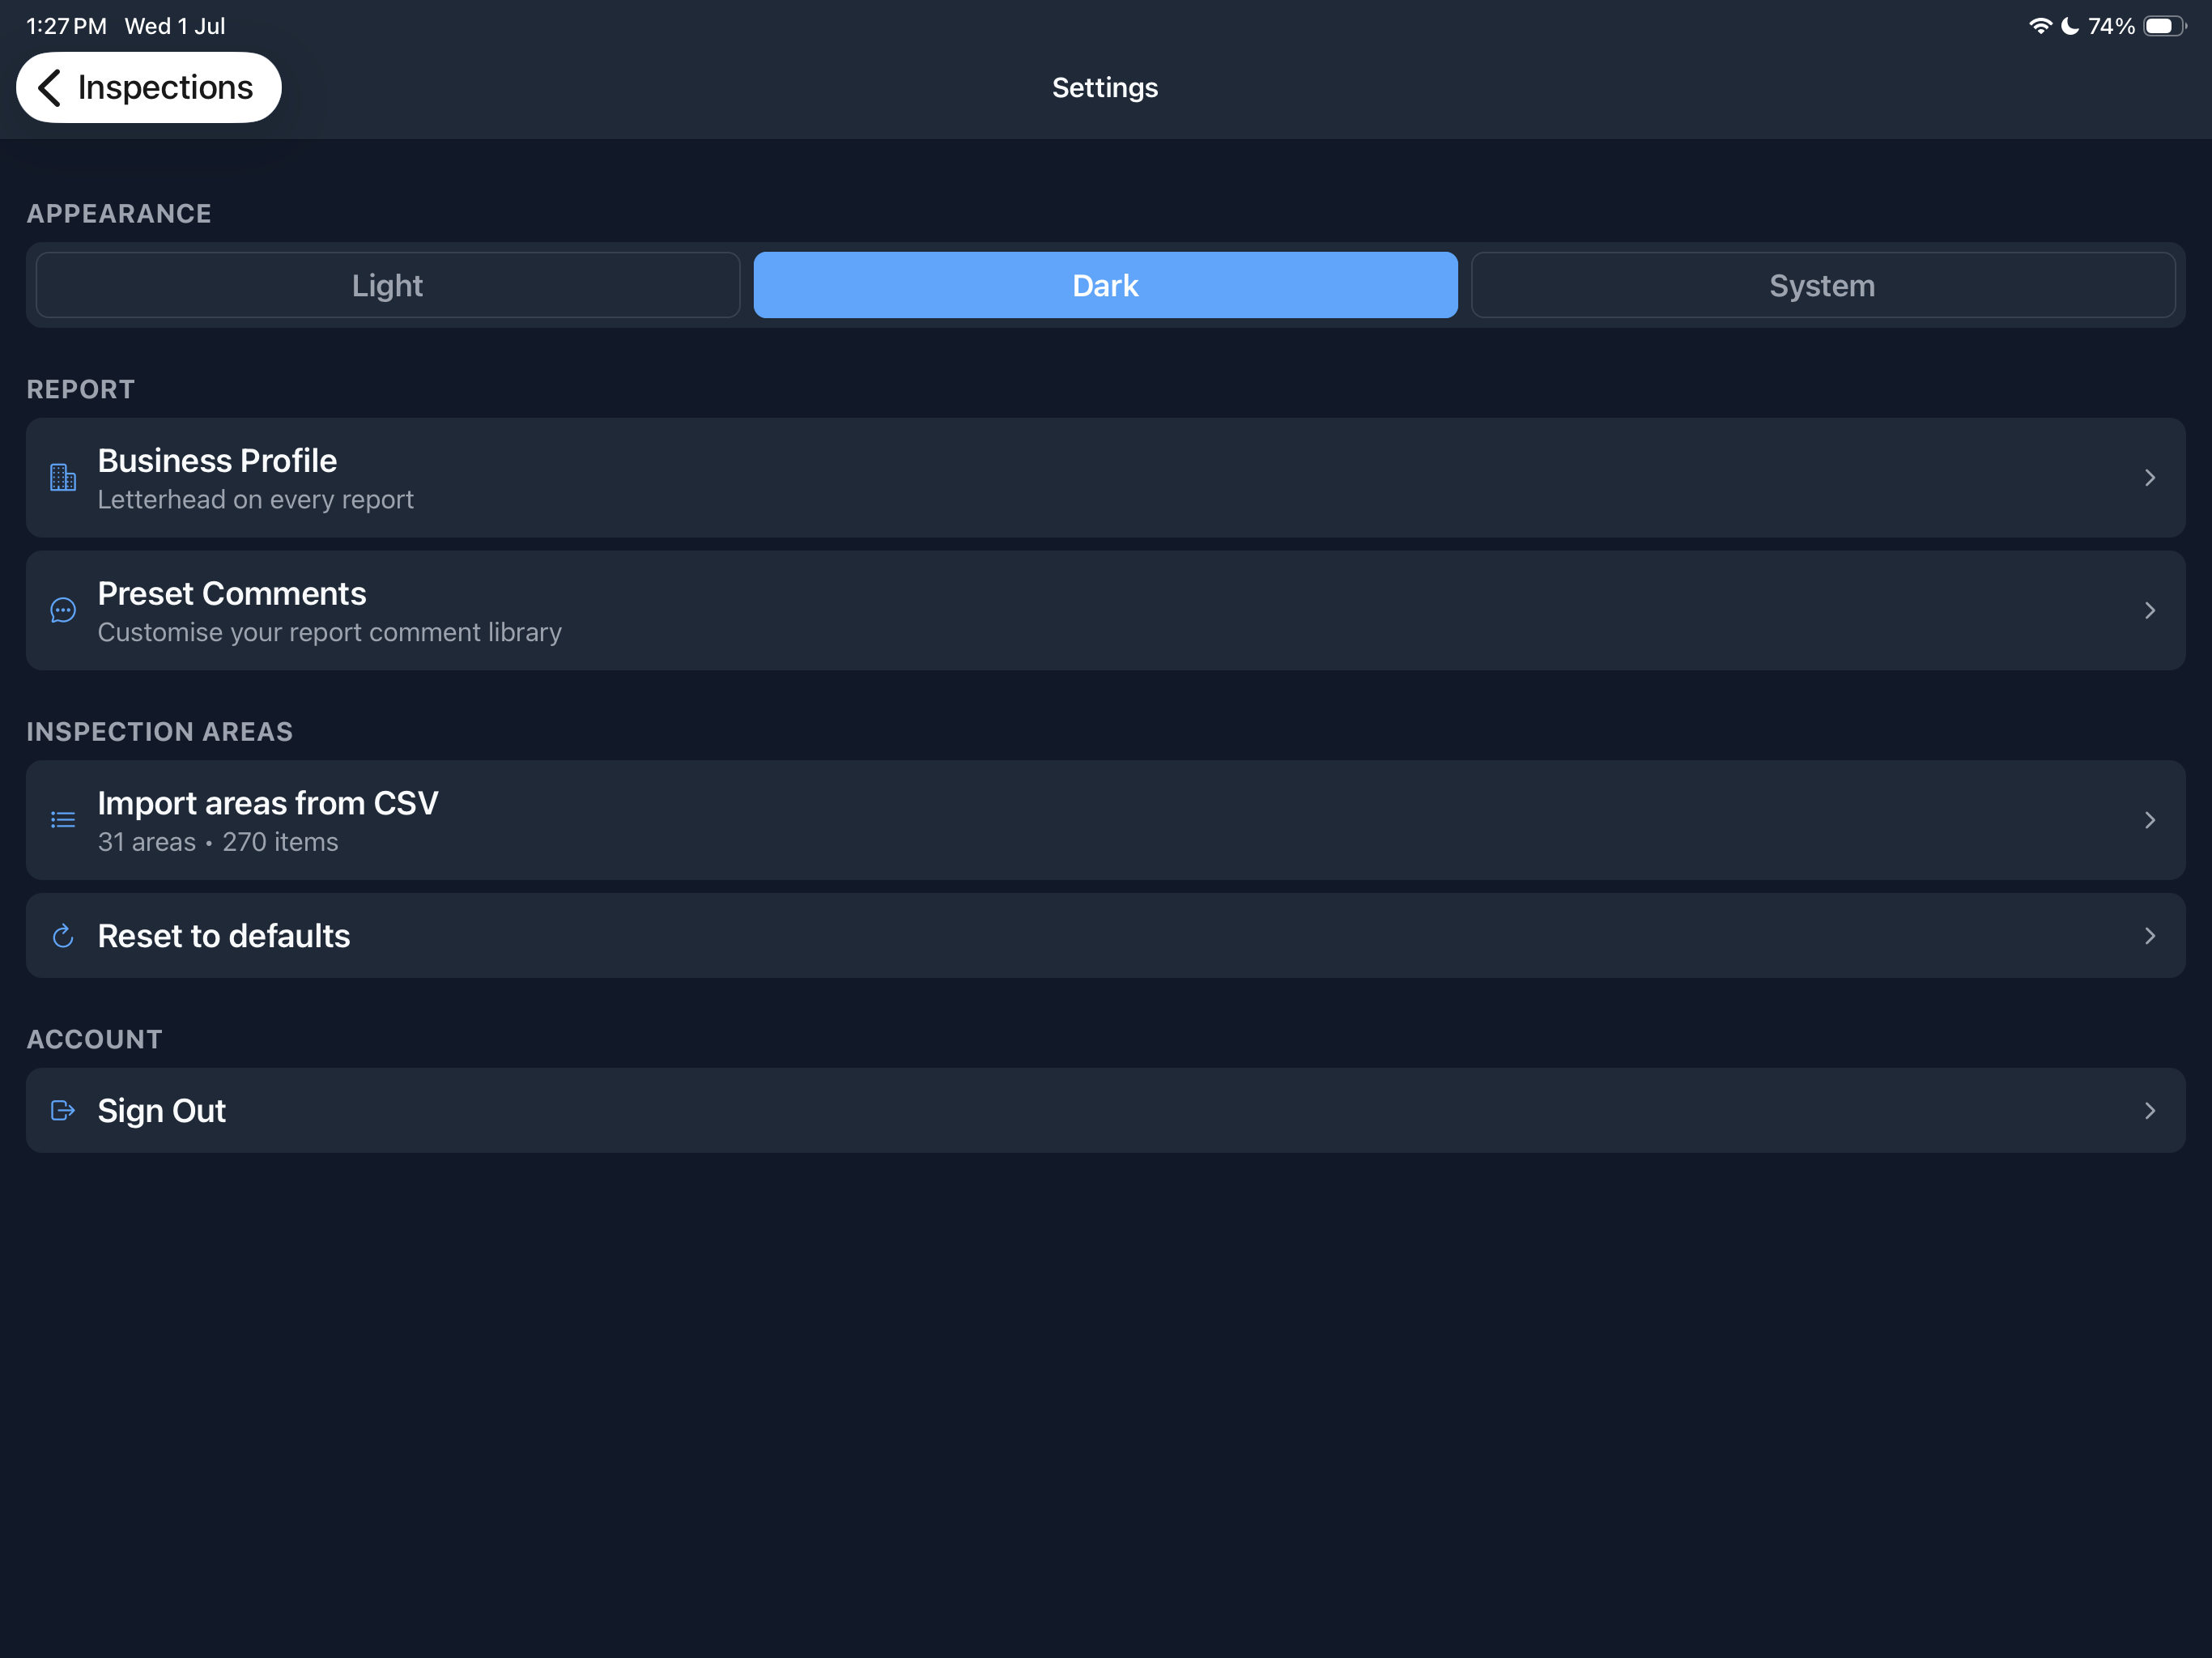
Task: Open the Business Profile settings
Action: (1105, 478)
